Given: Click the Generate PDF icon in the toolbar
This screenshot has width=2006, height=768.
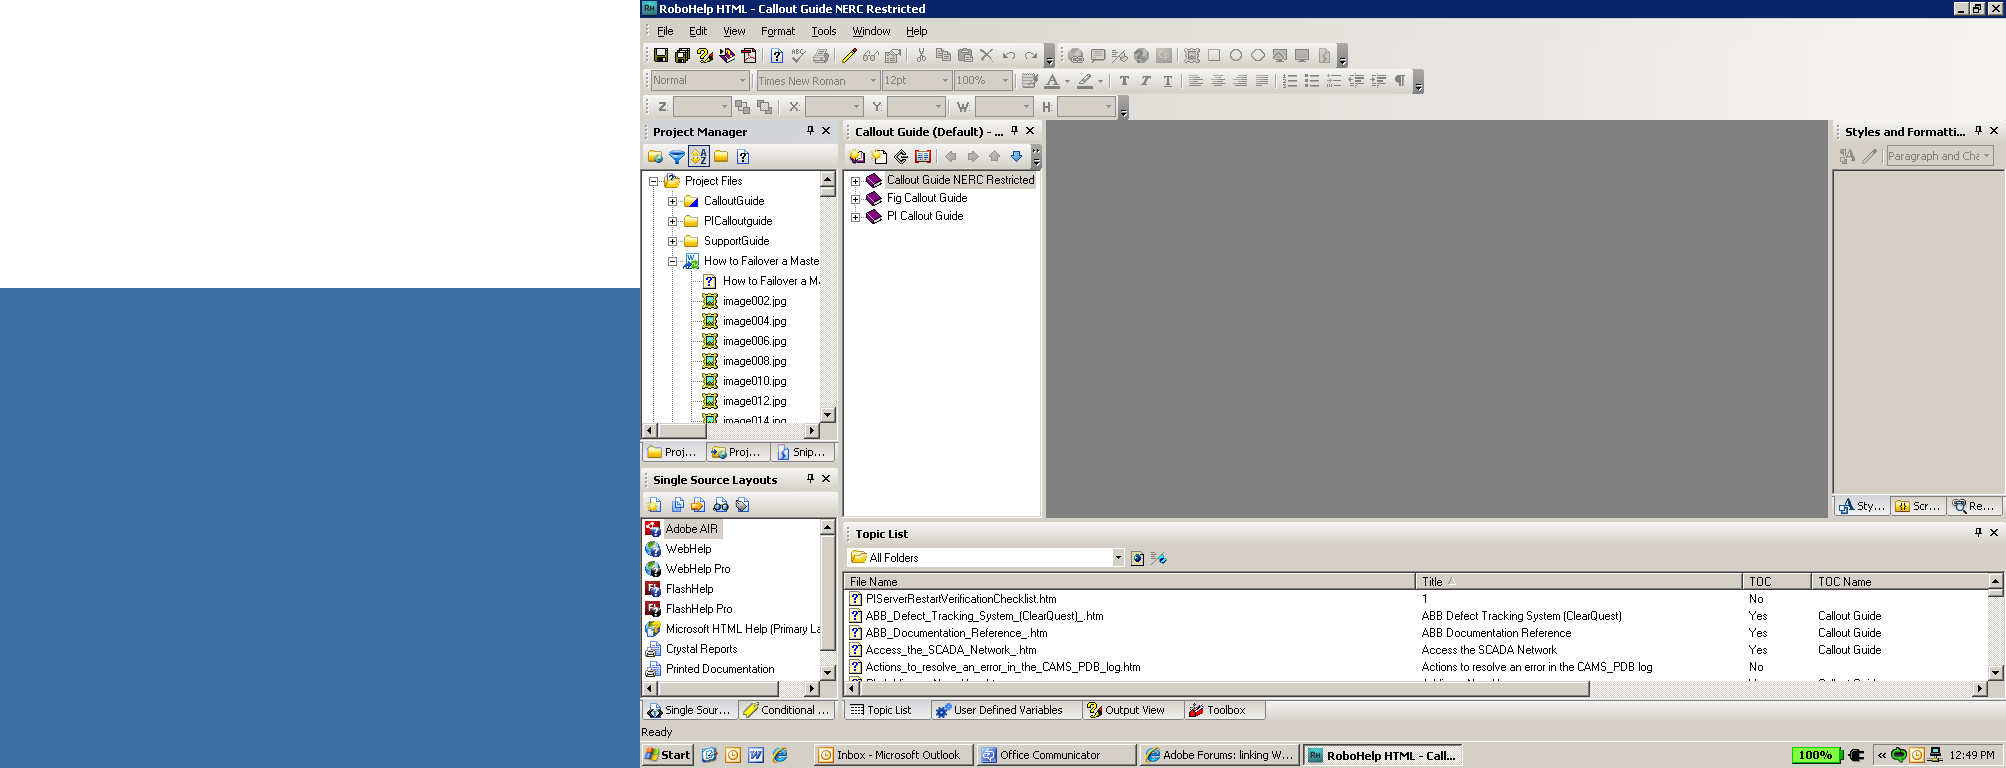Looking at the screenshot, I should coord(749,56).
